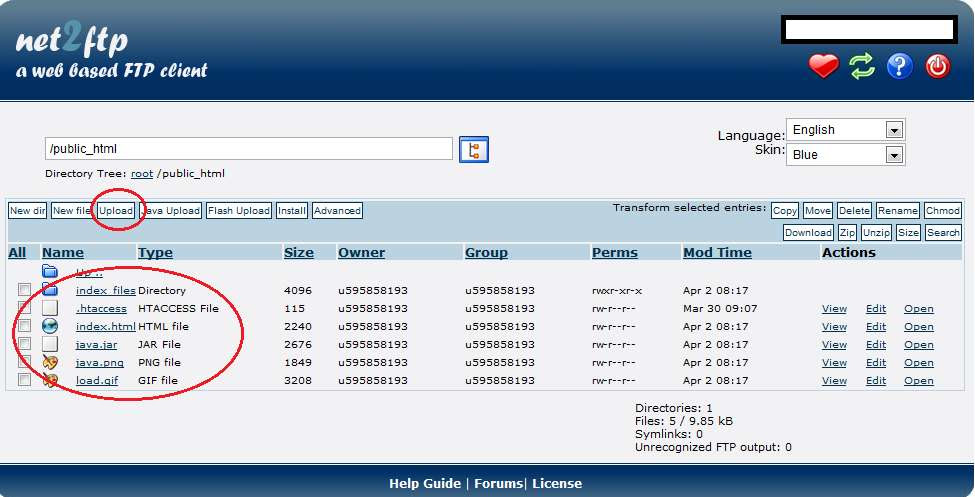Click the Zip button
The image size is (975, 497).
coord(847,233)
